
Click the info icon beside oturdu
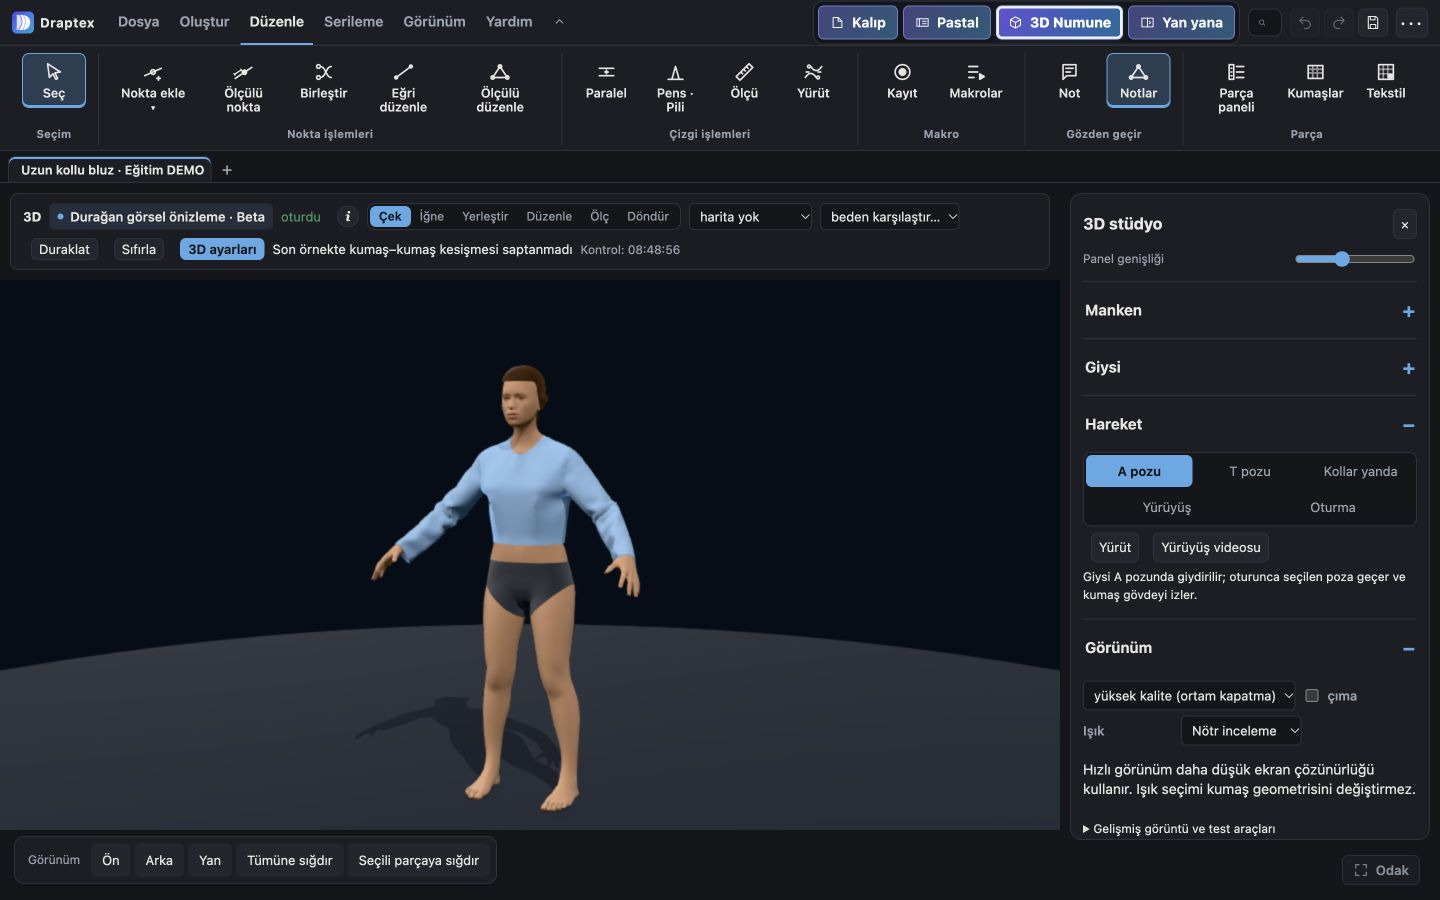click(x=347, y=217)
